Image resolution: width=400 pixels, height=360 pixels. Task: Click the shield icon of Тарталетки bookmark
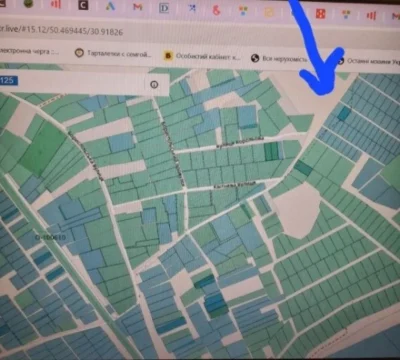pos(79,53)
